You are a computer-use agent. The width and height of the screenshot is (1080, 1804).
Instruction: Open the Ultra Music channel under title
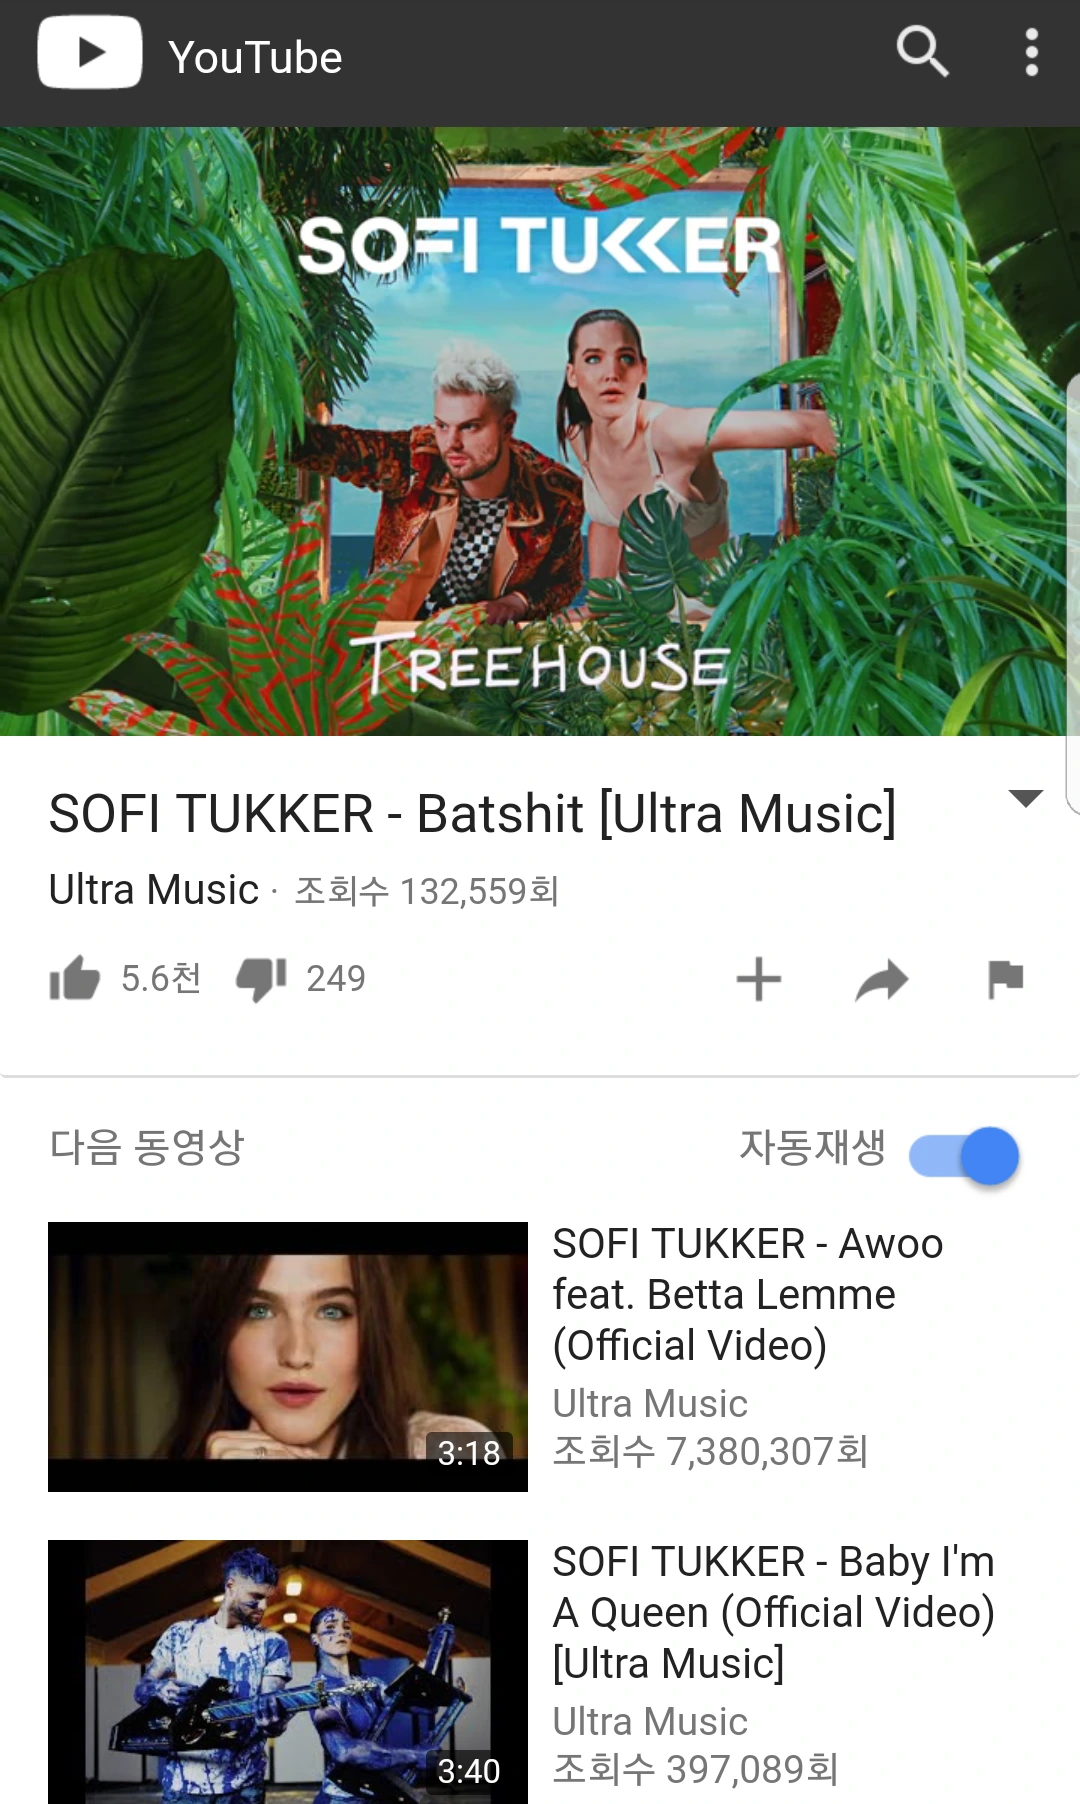154,889
